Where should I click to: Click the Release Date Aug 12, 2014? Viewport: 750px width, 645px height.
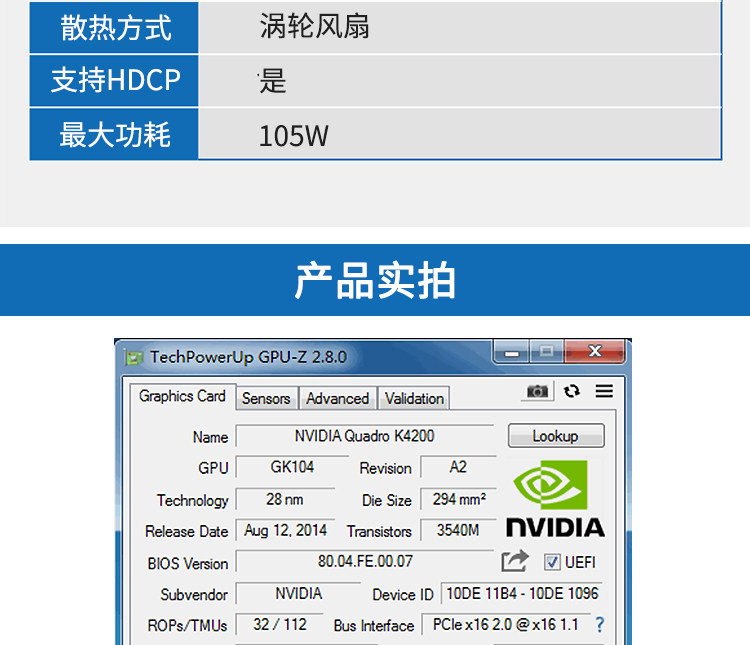[x=285, y=530]
